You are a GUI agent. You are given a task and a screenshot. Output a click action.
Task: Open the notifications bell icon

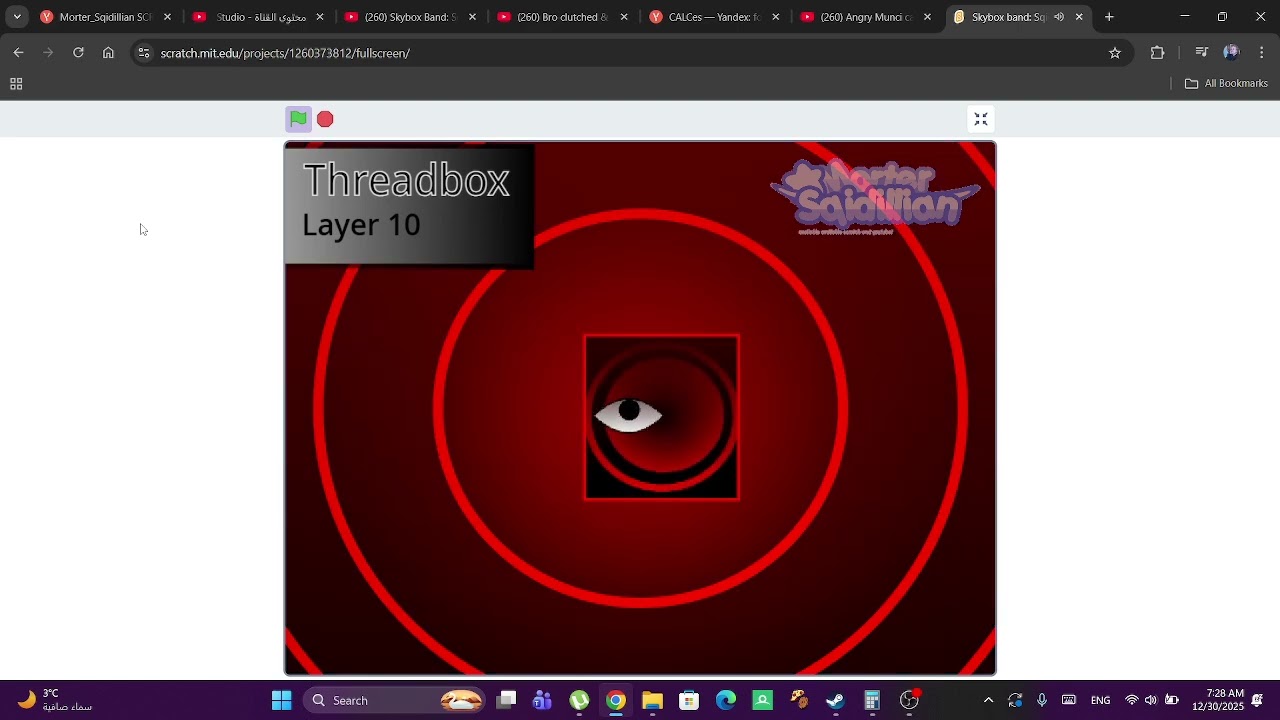coord(1258,700)
